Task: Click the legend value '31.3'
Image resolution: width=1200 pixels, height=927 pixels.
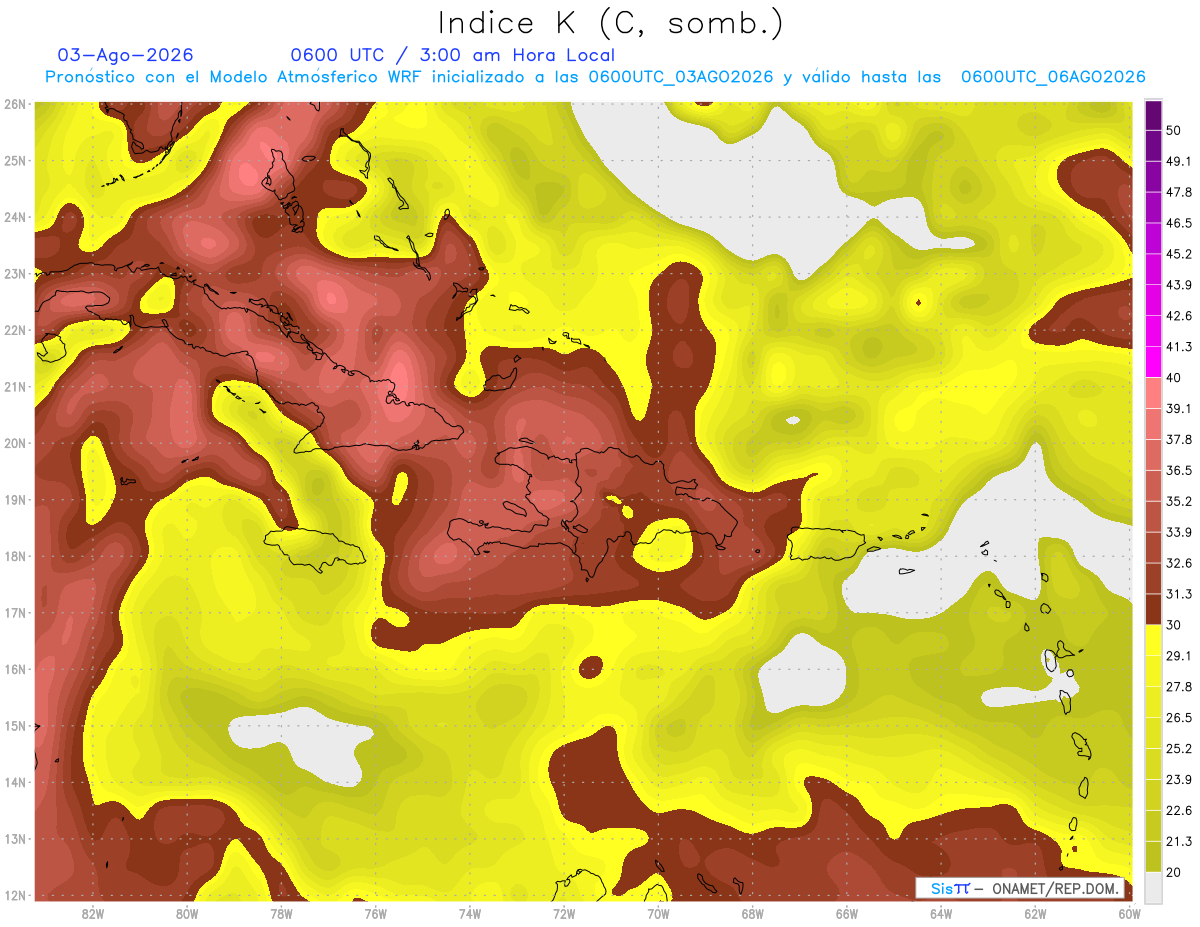Action: tap(1179, 594)
